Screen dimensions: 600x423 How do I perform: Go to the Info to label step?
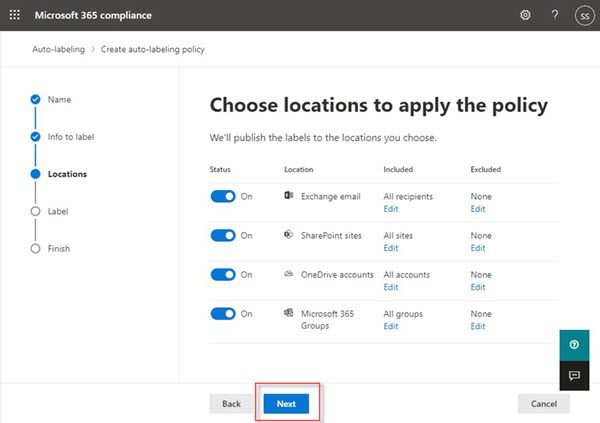pos(71,137)
